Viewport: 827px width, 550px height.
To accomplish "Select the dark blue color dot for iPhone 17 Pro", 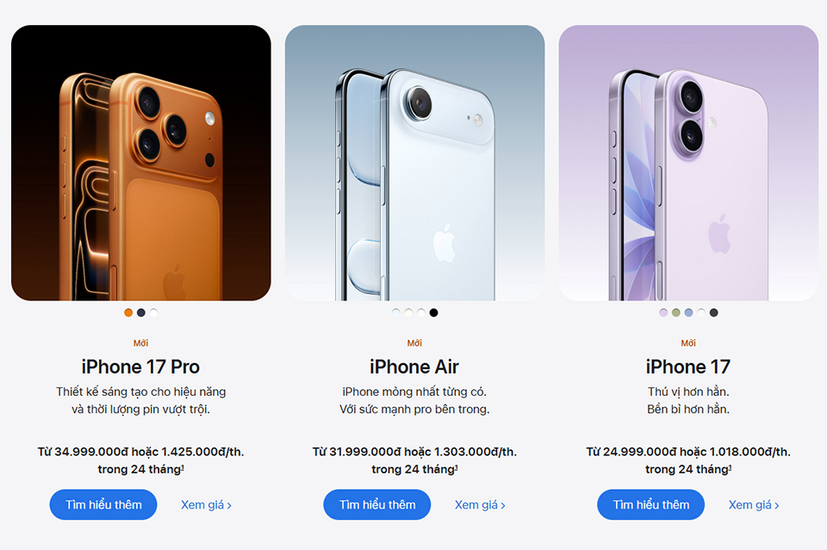I will 141,313.
